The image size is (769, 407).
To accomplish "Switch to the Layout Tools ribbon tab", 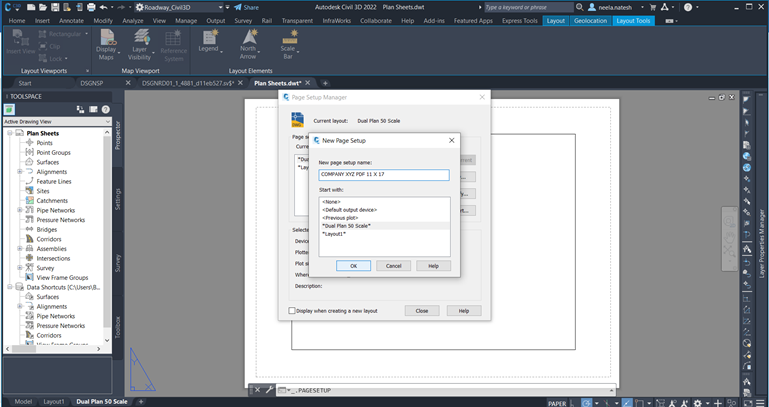I will [633, 21].
